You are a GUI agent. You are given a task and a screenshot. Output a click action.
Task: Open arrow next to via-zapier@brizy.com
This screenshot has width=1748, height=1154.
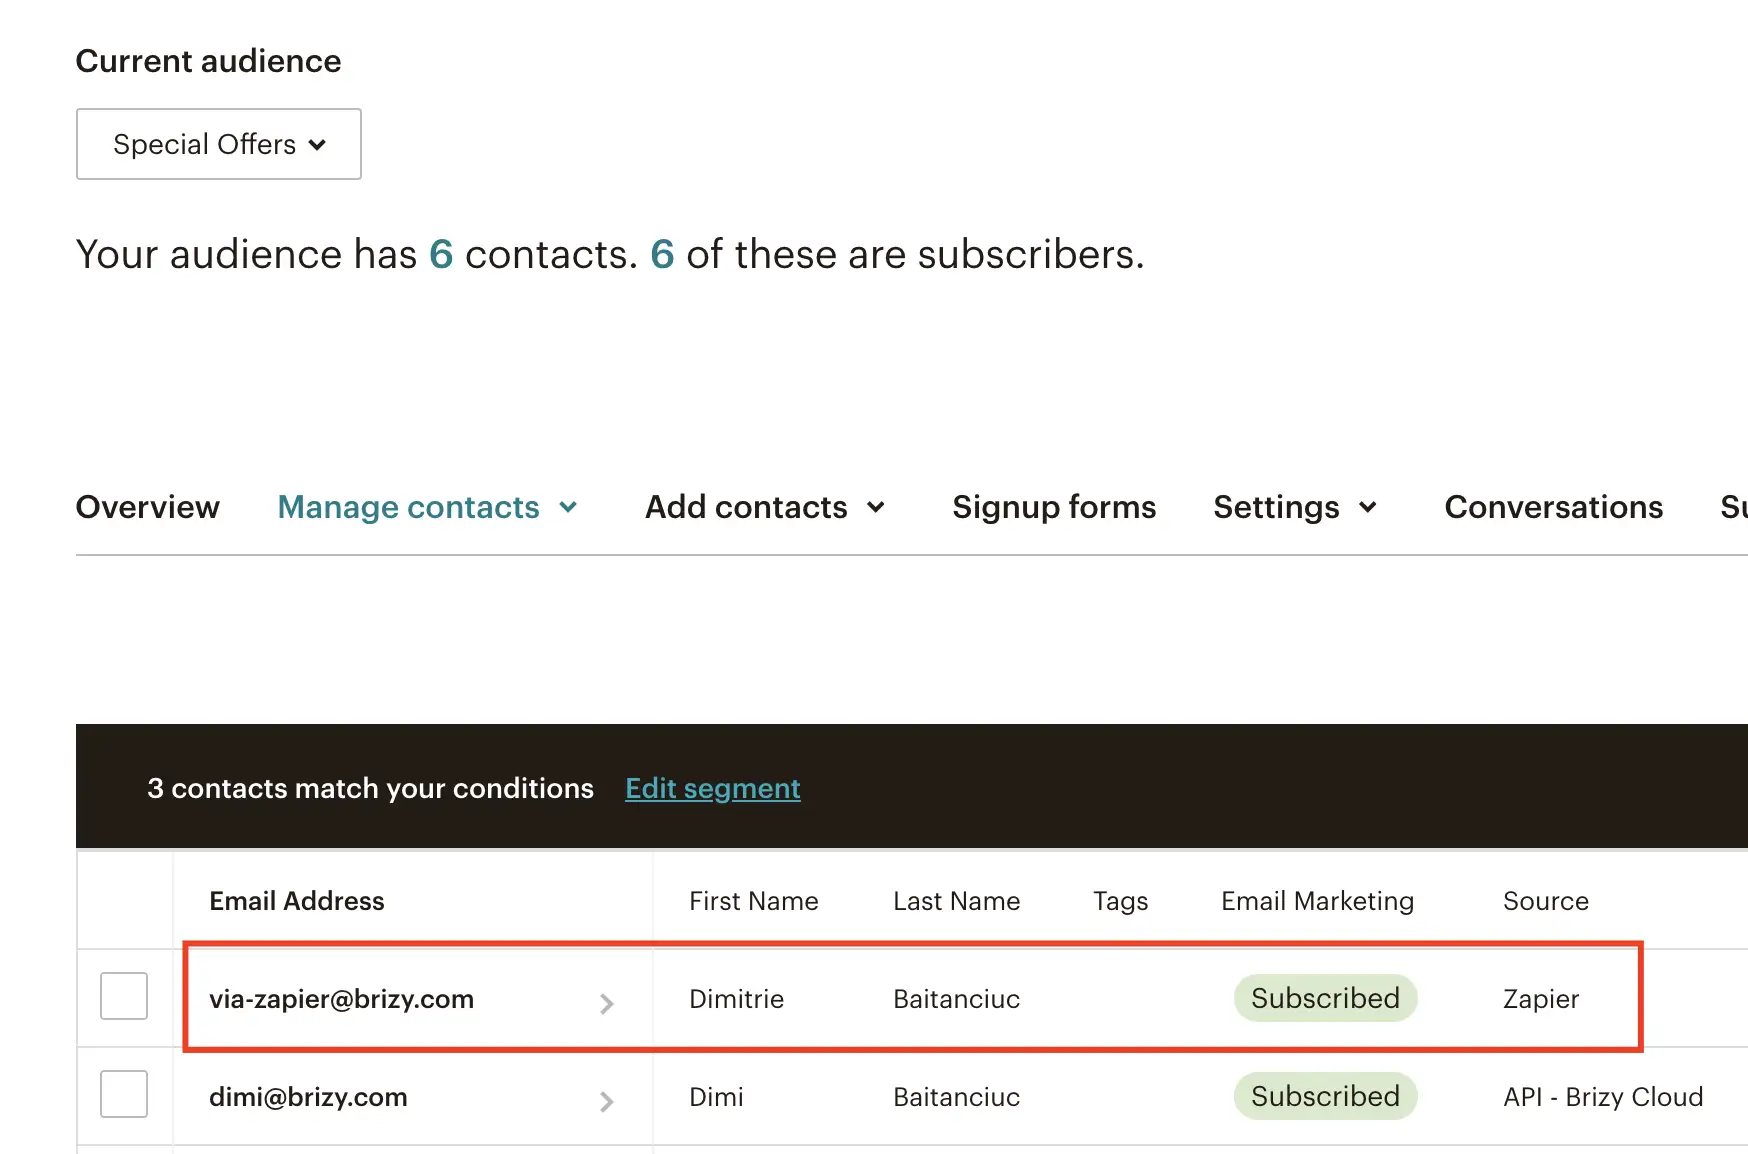606,1003
